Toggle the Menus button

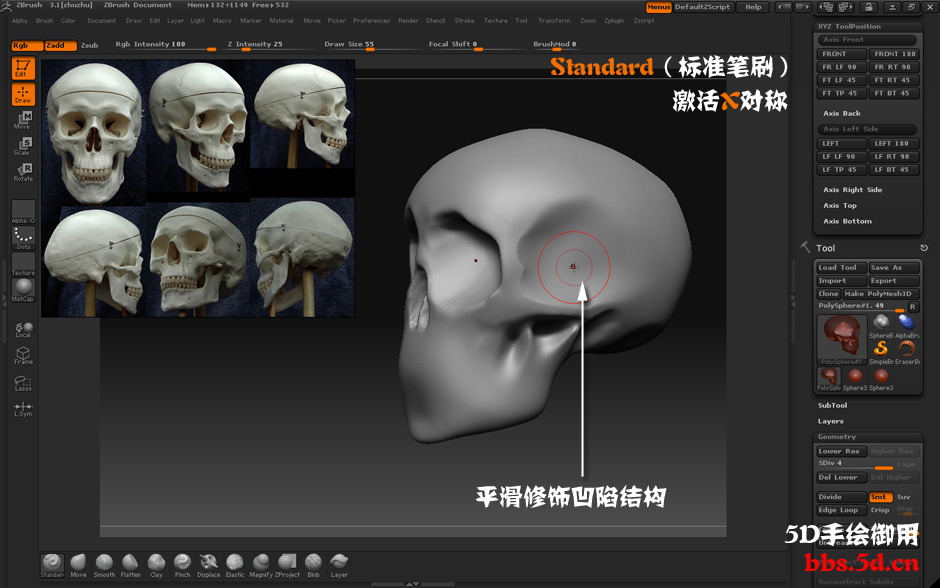[x=658, y=7]
